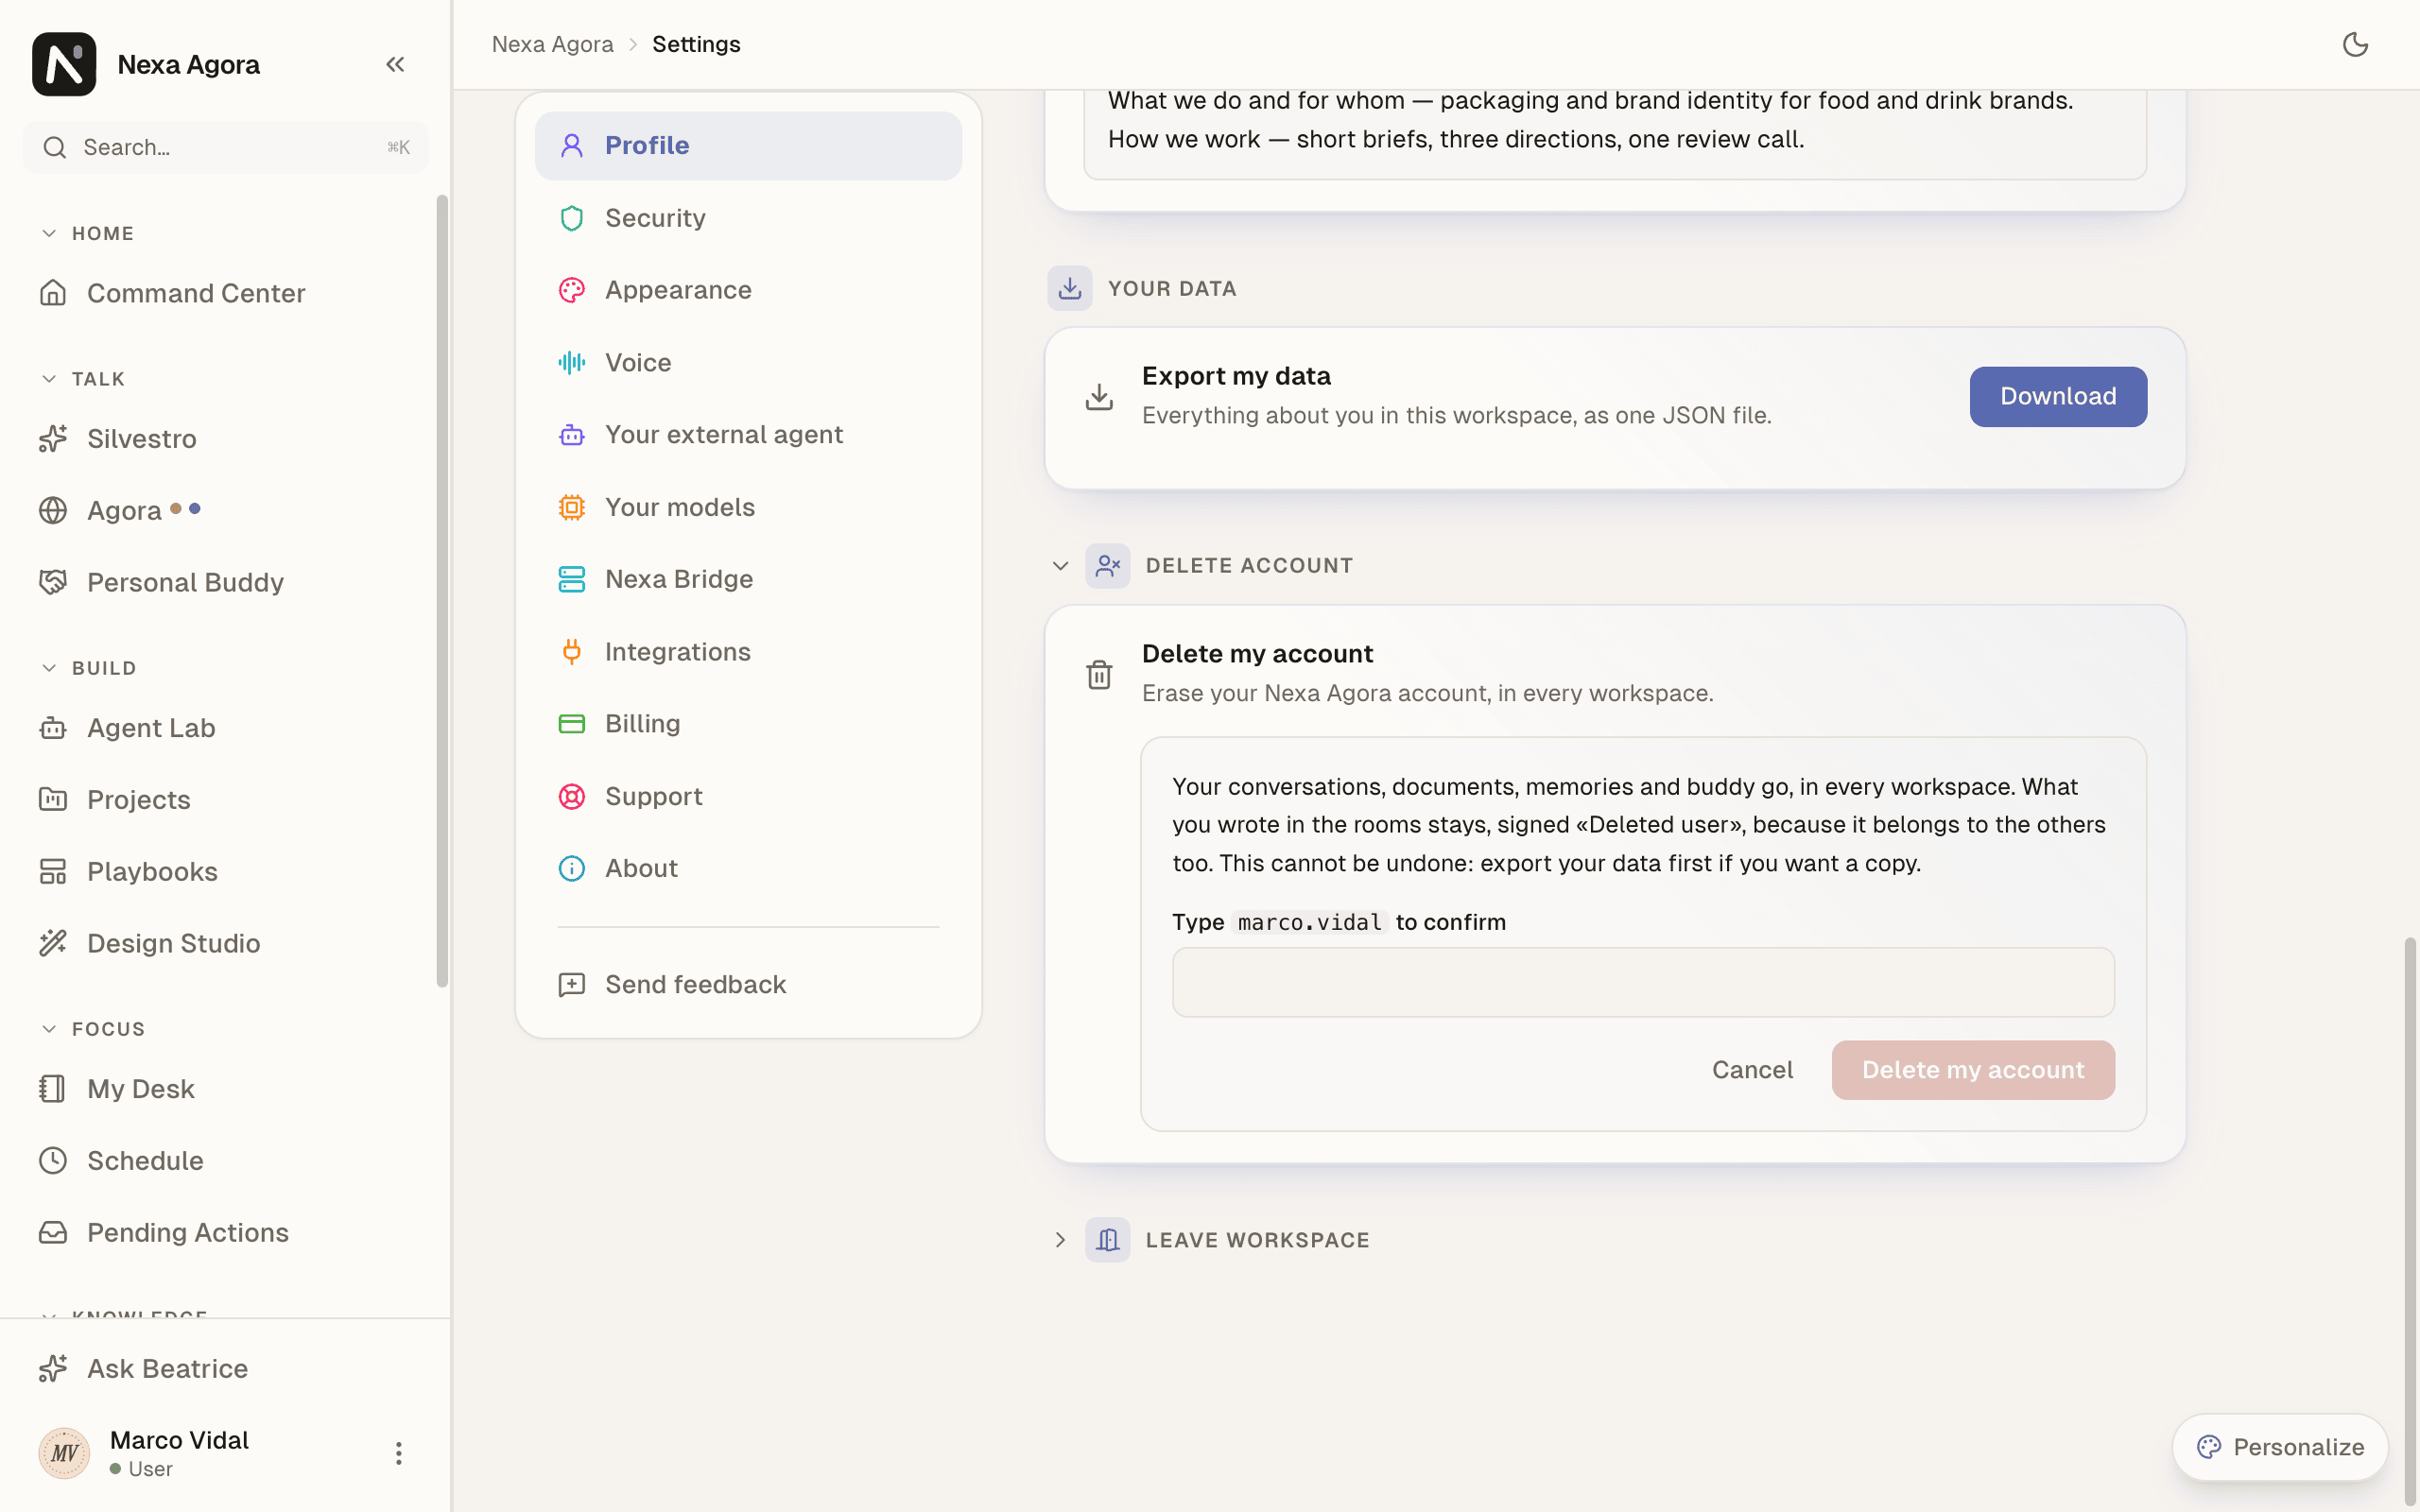
Task: Open Marco Vidal's three-dot menu
Action: click(398, 1453)
